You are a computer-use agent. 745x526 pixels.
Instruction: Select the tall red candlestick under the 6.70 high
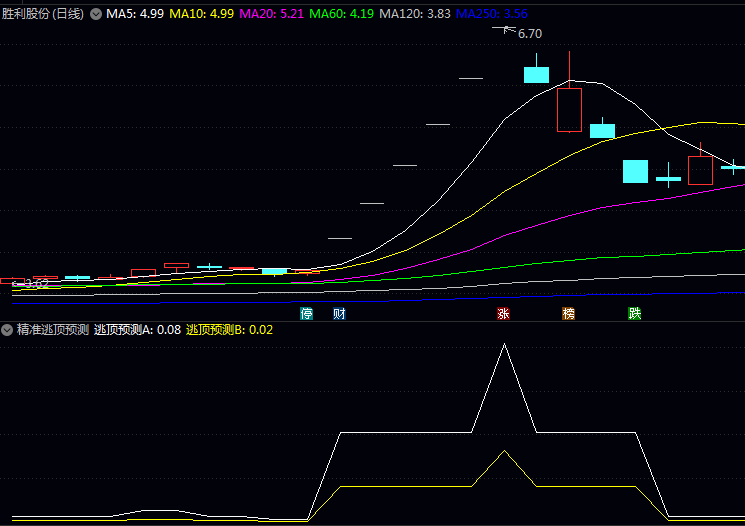pyautogui.click(x=569, y=110)
